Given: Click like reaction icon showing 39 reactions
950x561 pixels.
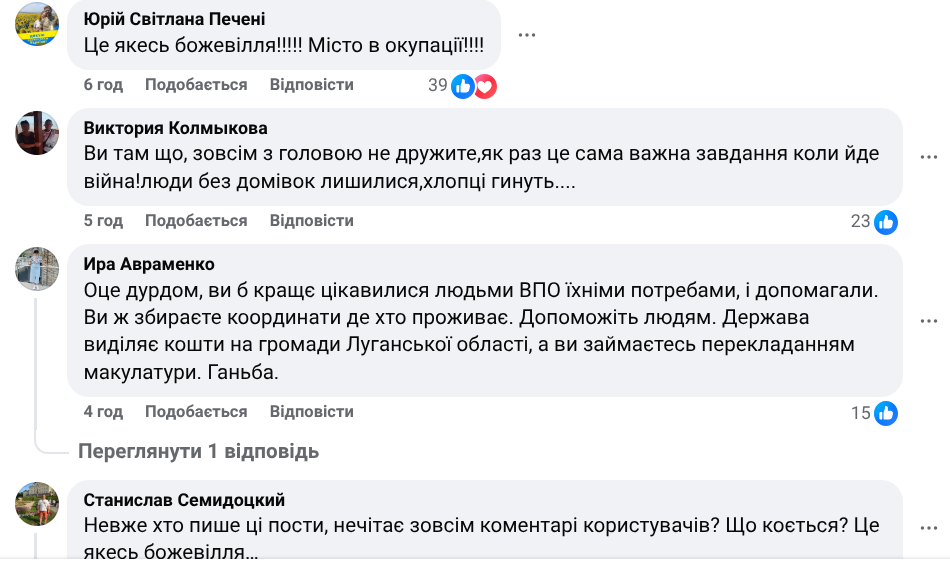Looking at the screenshot, I should (x=463, y=86).
